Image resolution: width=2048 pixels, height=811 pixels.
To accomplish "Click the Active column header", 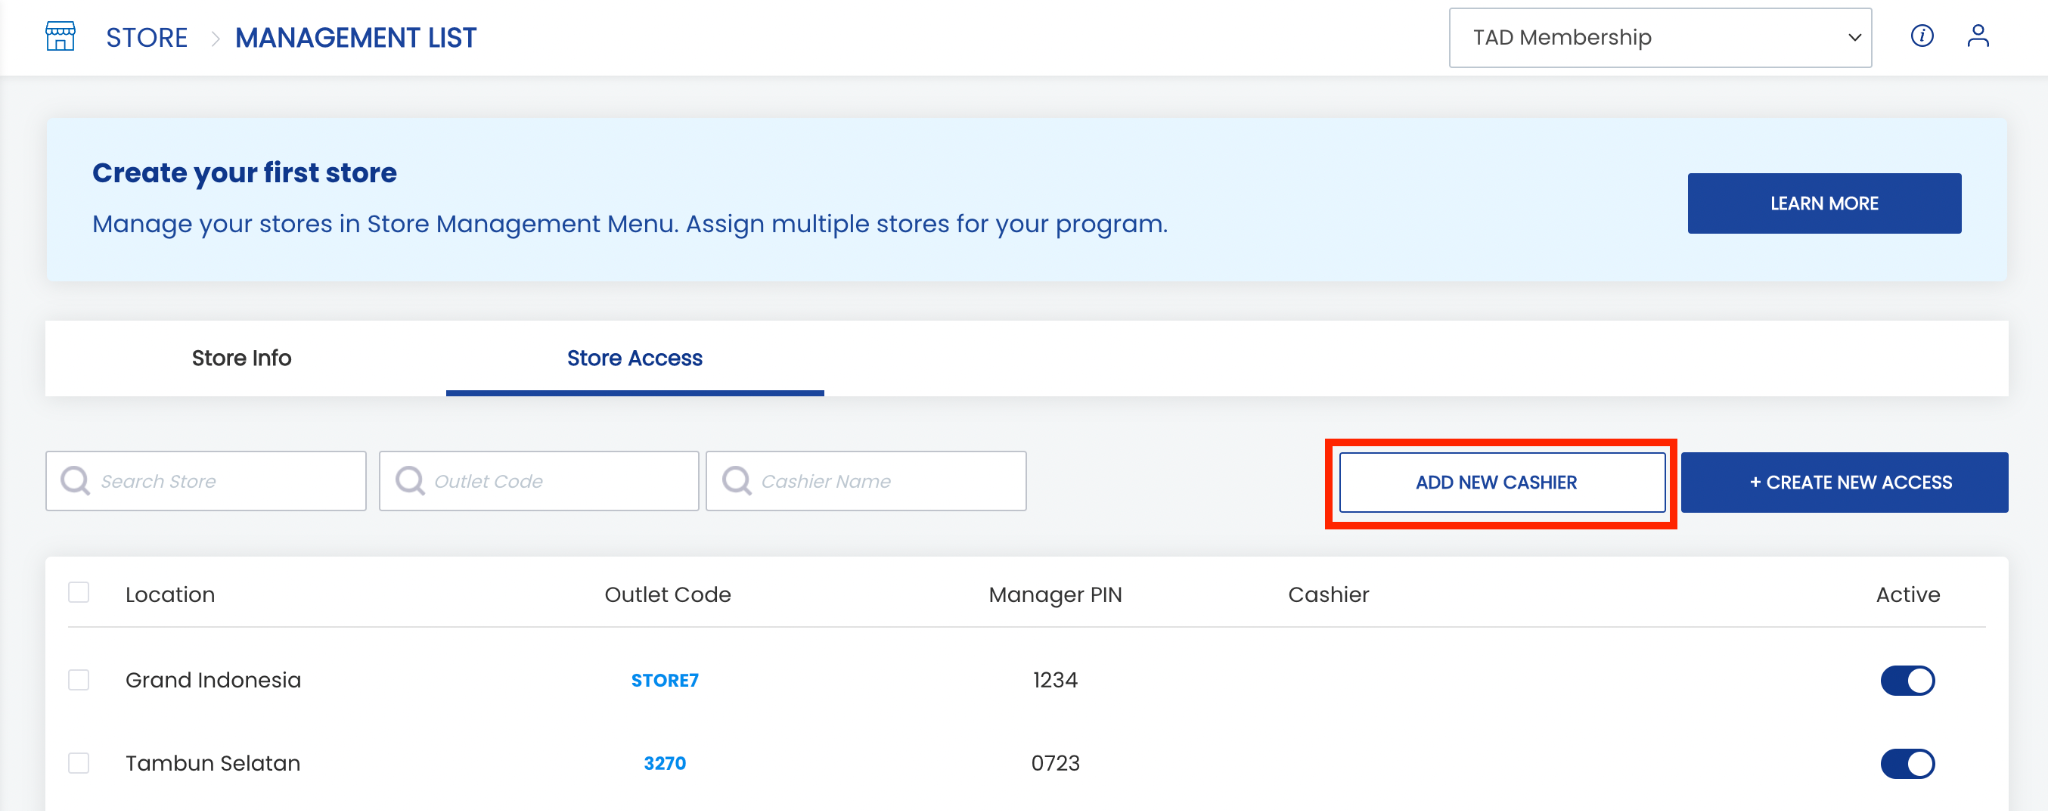I will (1908, 594).
